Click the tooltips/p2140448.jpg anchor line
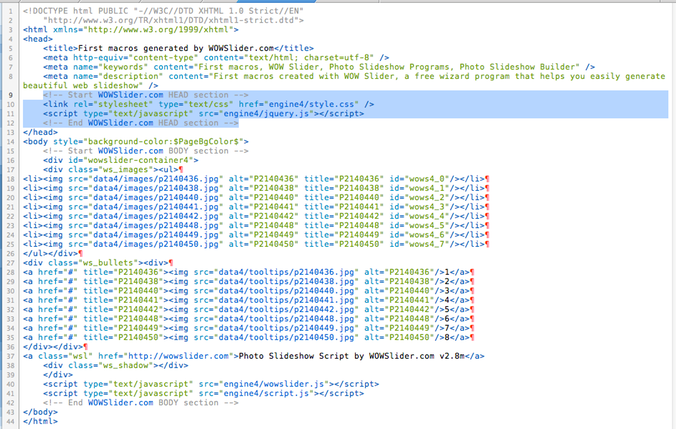 (249, 319)
